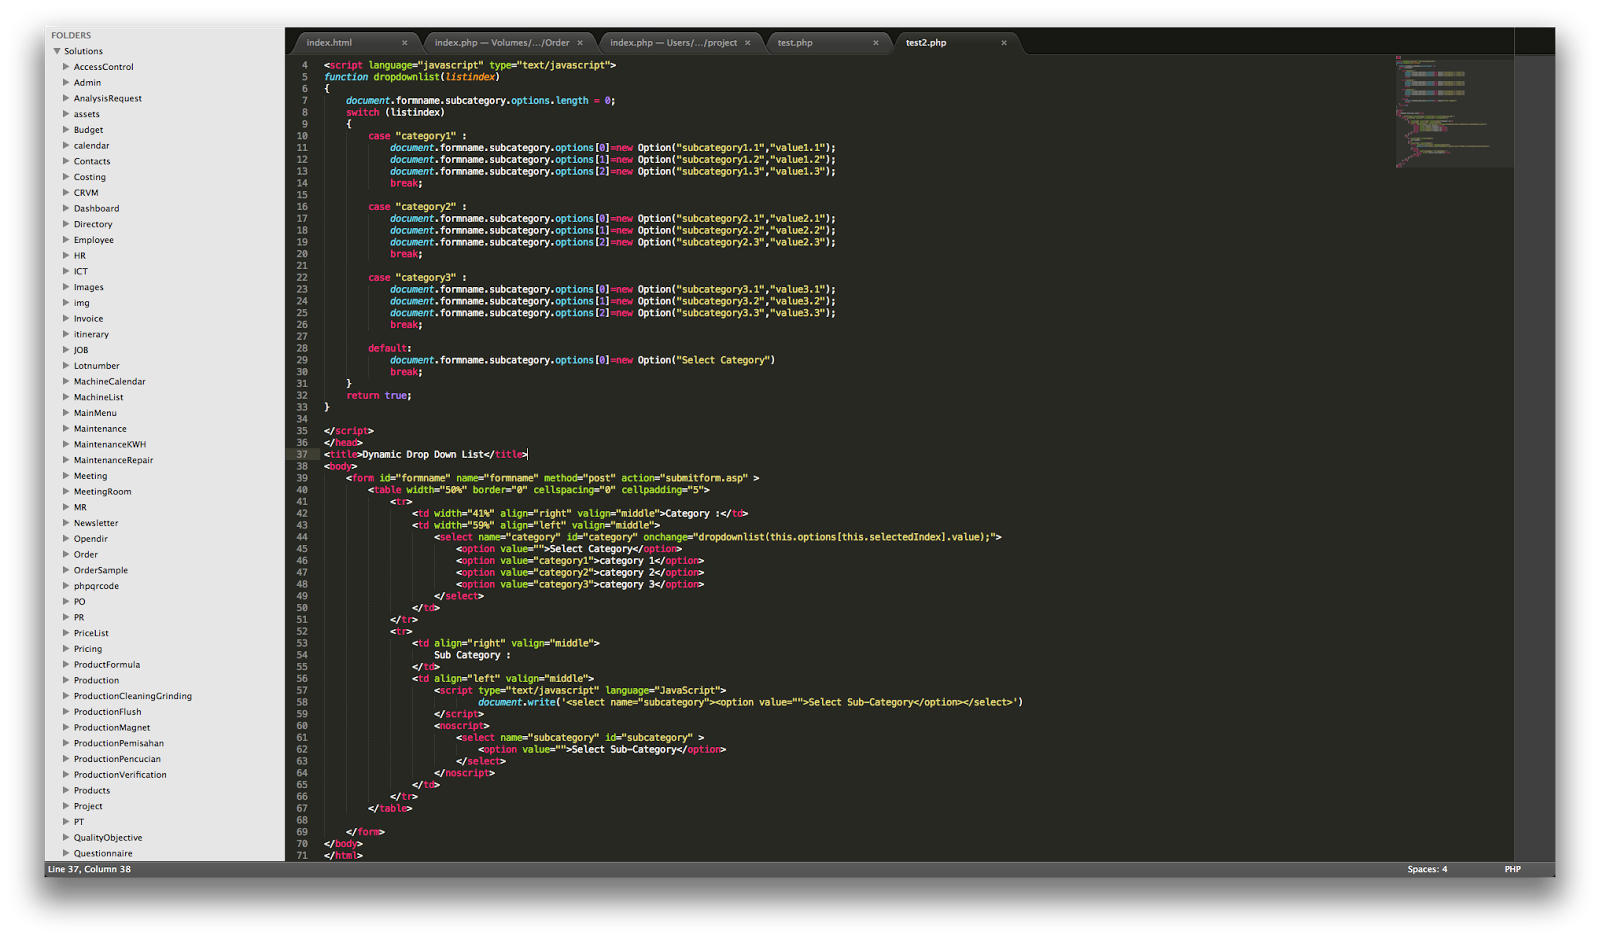Image resolution: width=1600 pixels, height=939 pixels.
Task: Expand the Admin folder arrow
Action: [66, 83]
